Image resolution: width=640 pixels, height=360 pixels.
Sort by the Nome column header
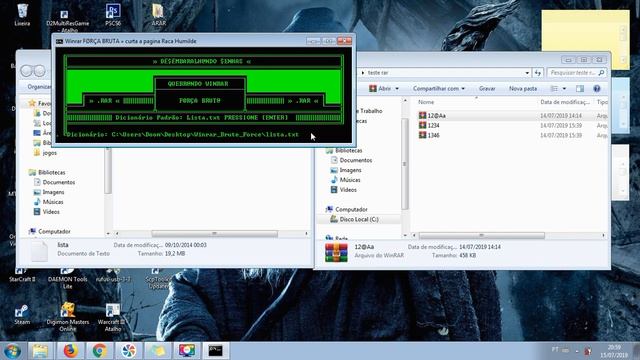[x=426, y=102]
